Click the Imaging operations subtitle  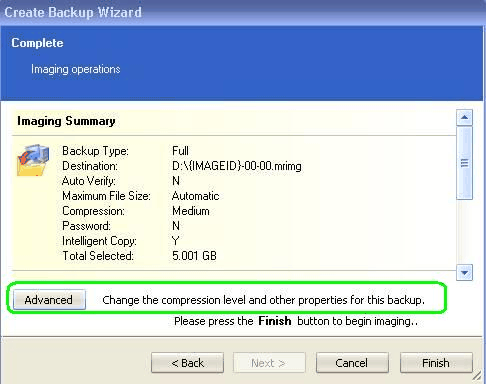click(76, 69)
